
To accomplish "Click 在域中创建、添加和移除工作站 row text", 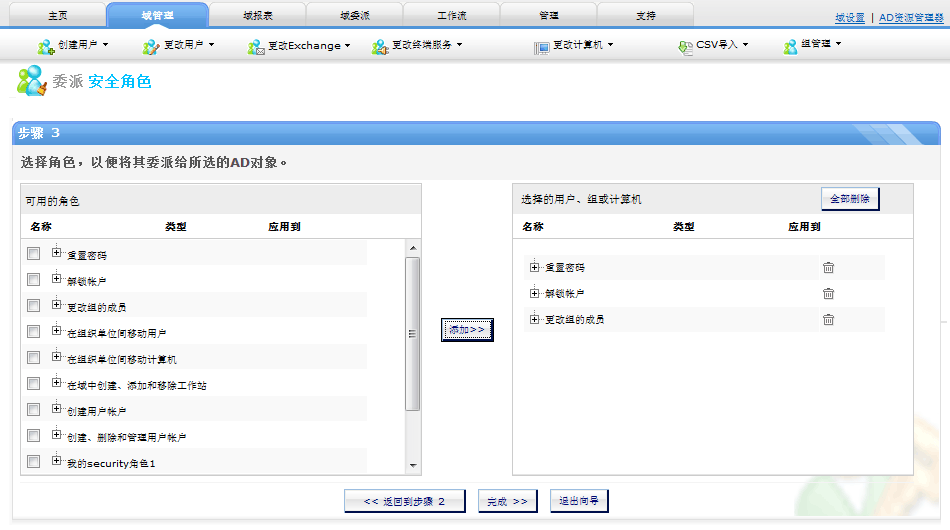I will (137, 385).
